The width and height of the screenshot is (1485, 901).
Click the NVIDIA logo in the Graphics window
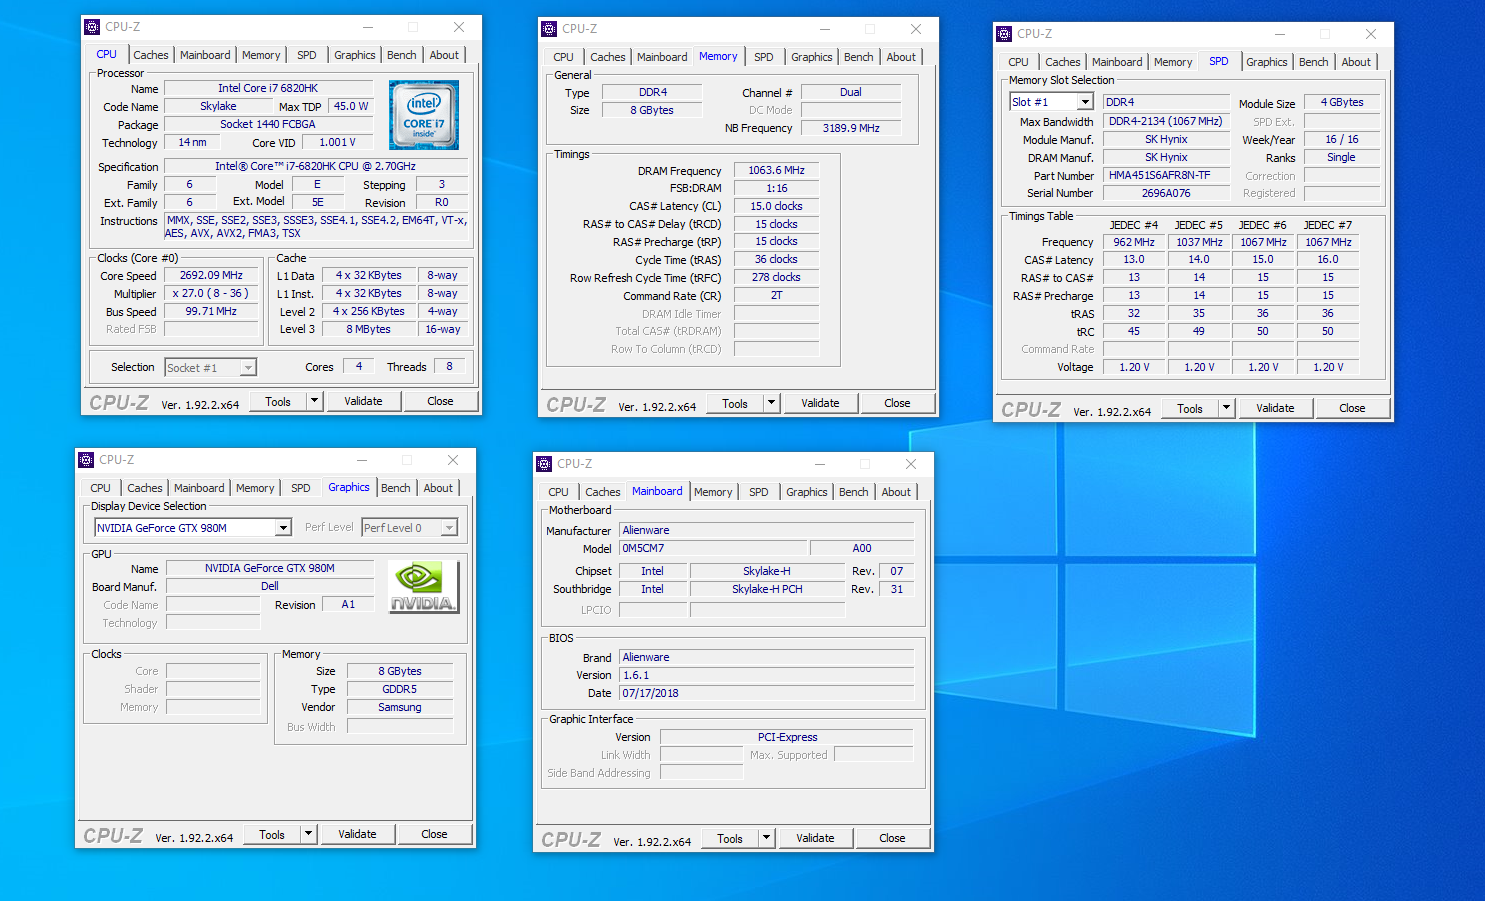(423, 586)
